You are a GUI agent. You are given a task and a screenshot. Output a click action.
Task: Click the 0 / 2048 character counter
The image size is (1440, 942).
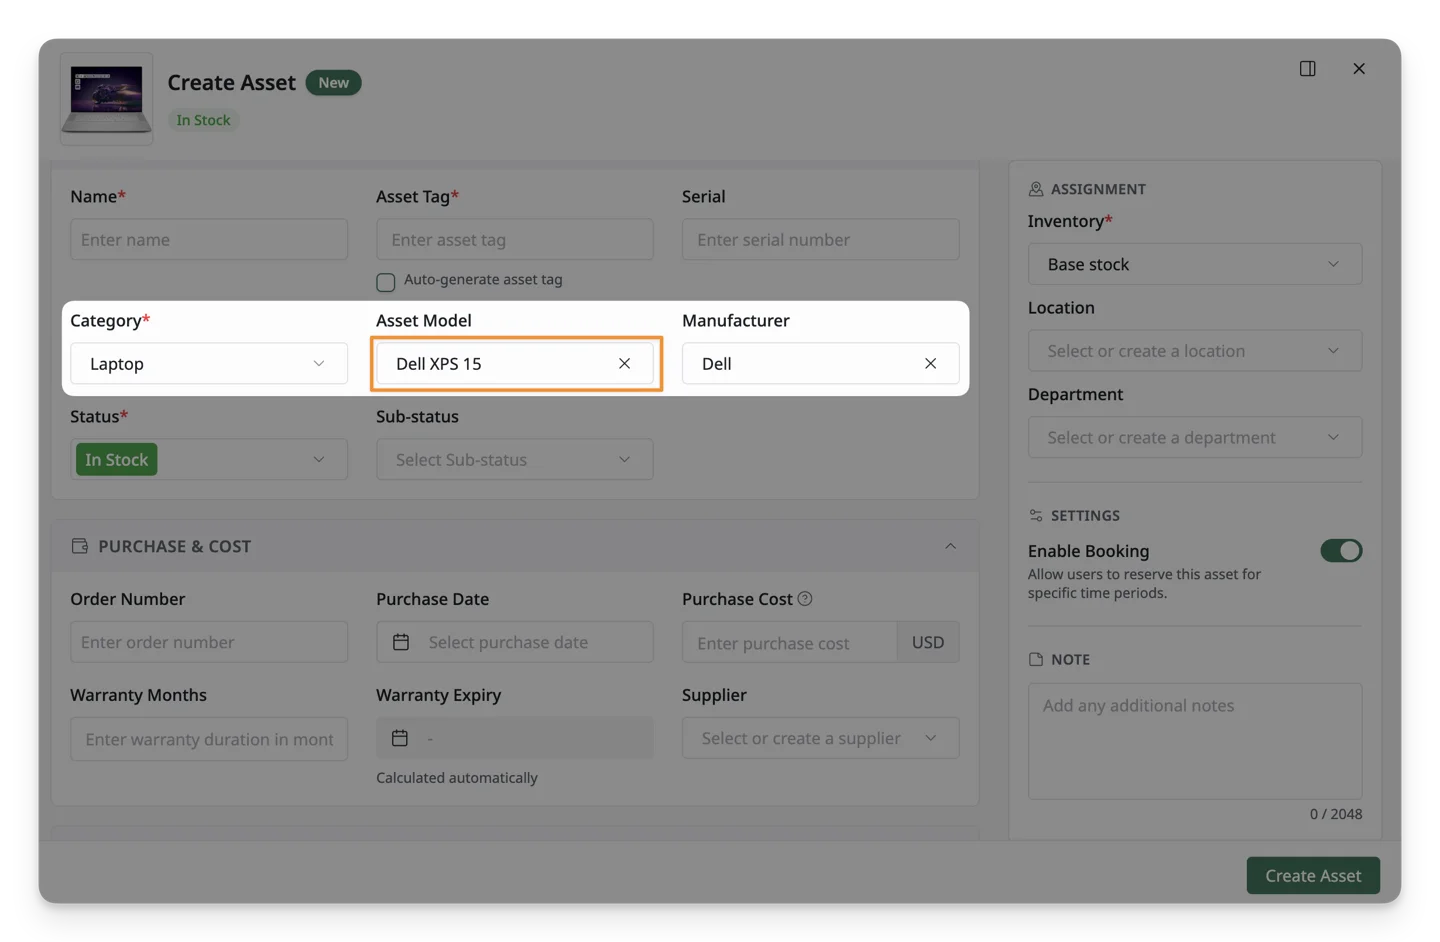[x=1336, y=814]
